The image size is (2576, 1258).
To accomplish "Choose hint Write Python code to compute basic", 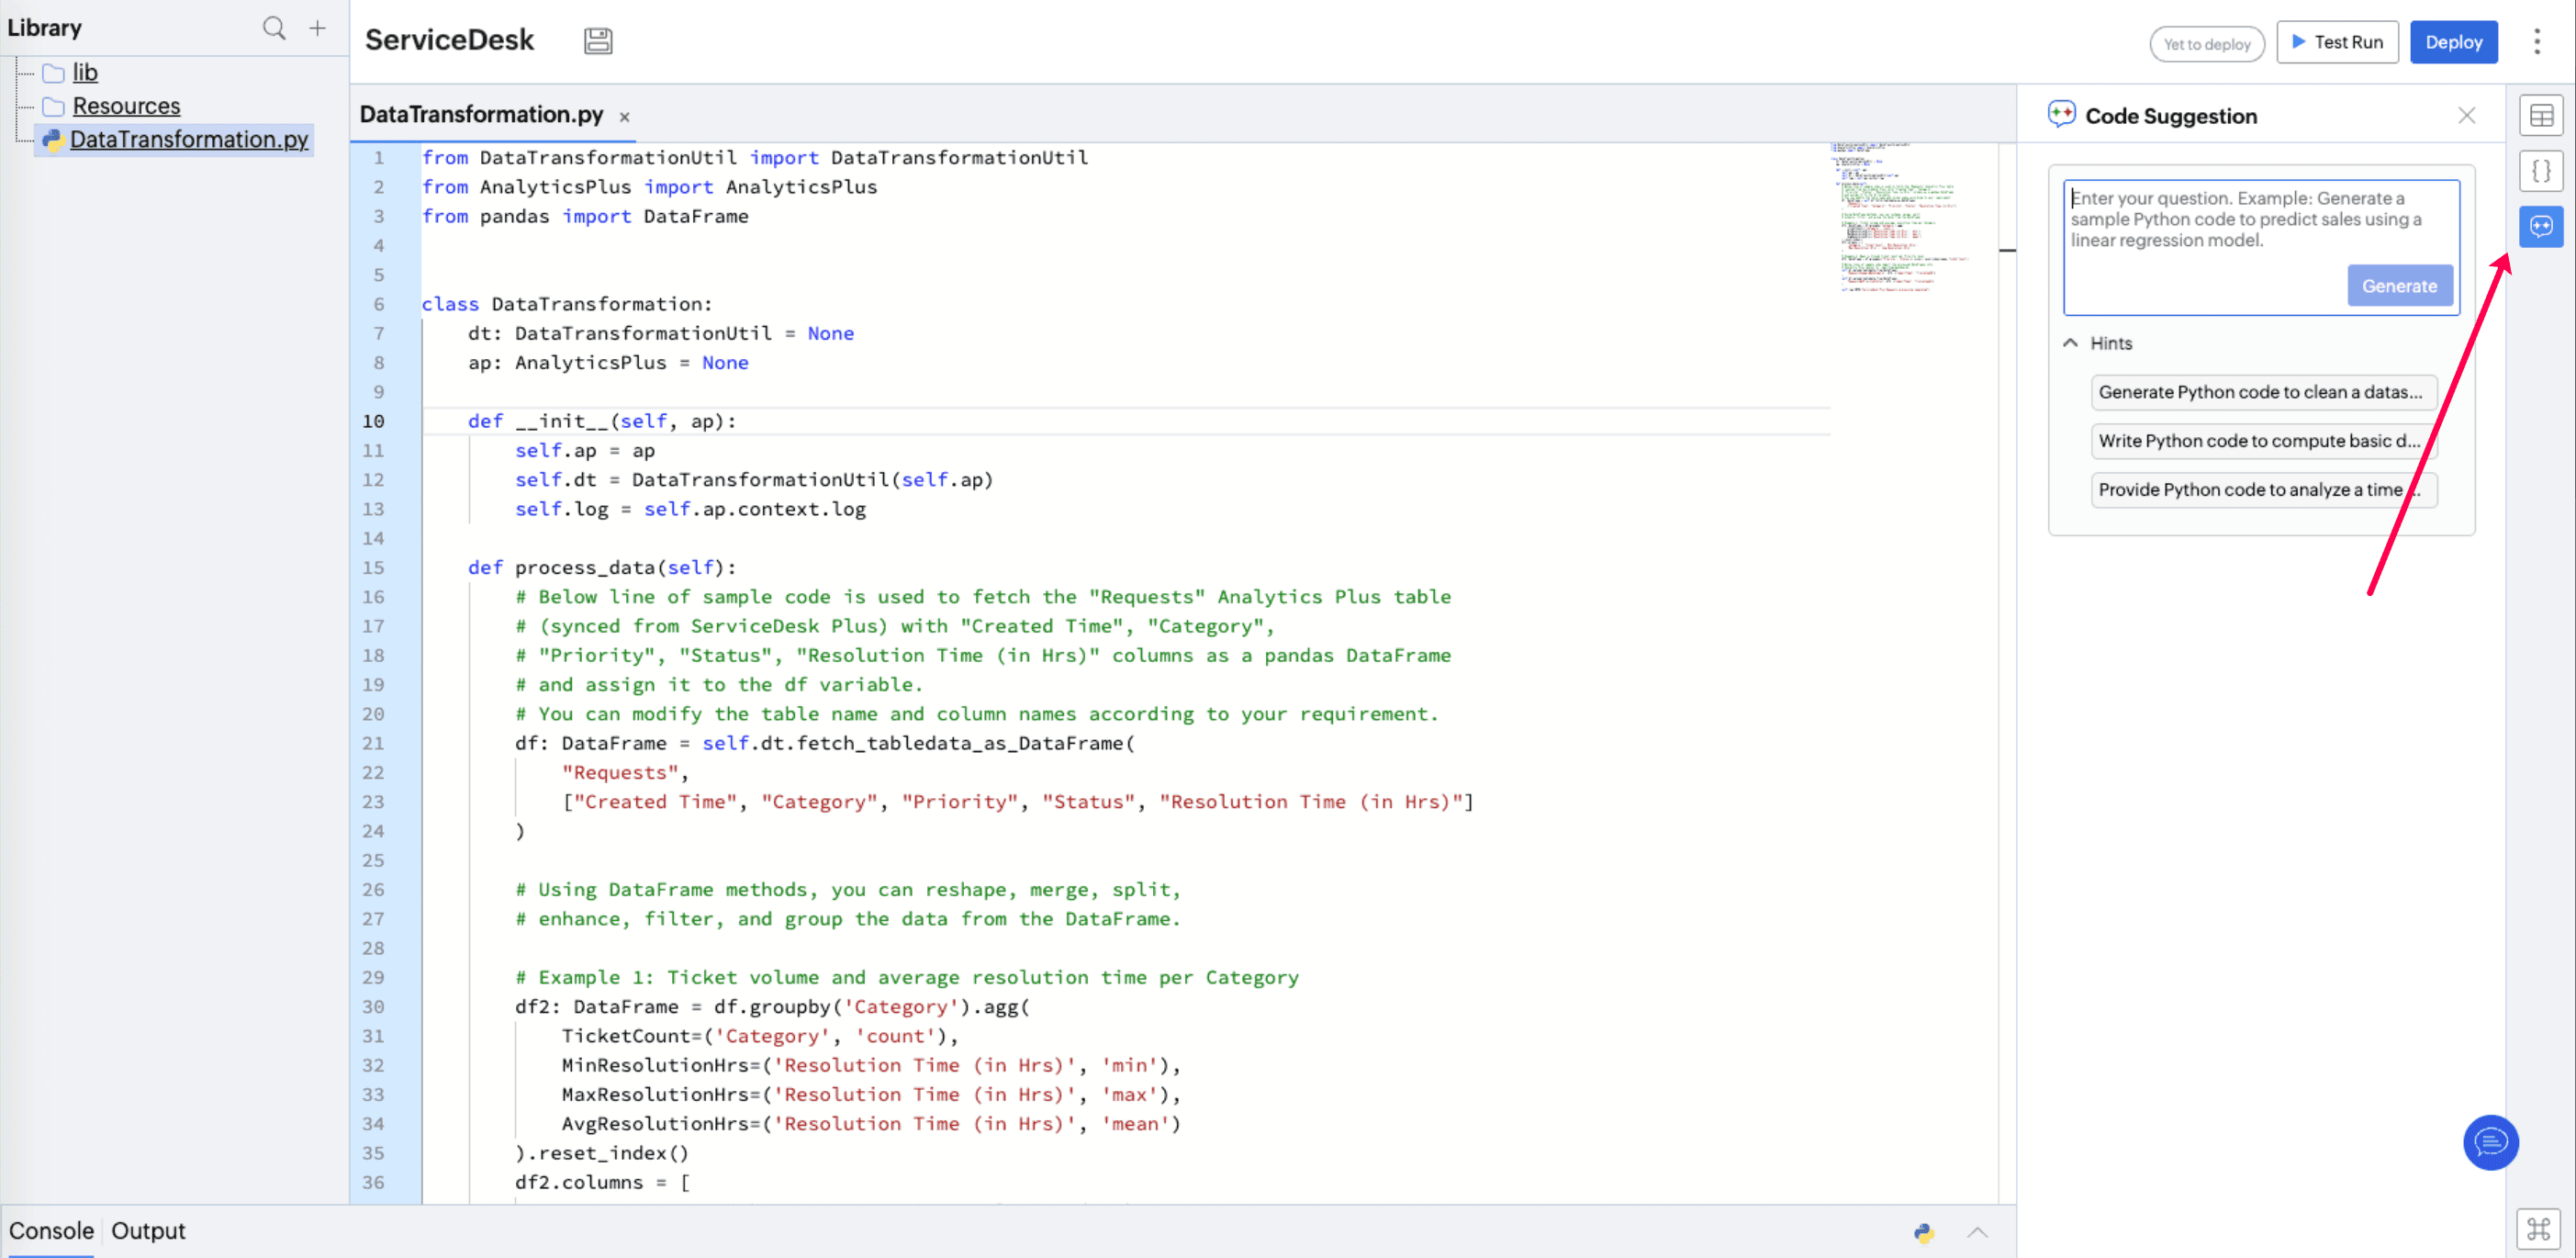I will point(2263,441).
